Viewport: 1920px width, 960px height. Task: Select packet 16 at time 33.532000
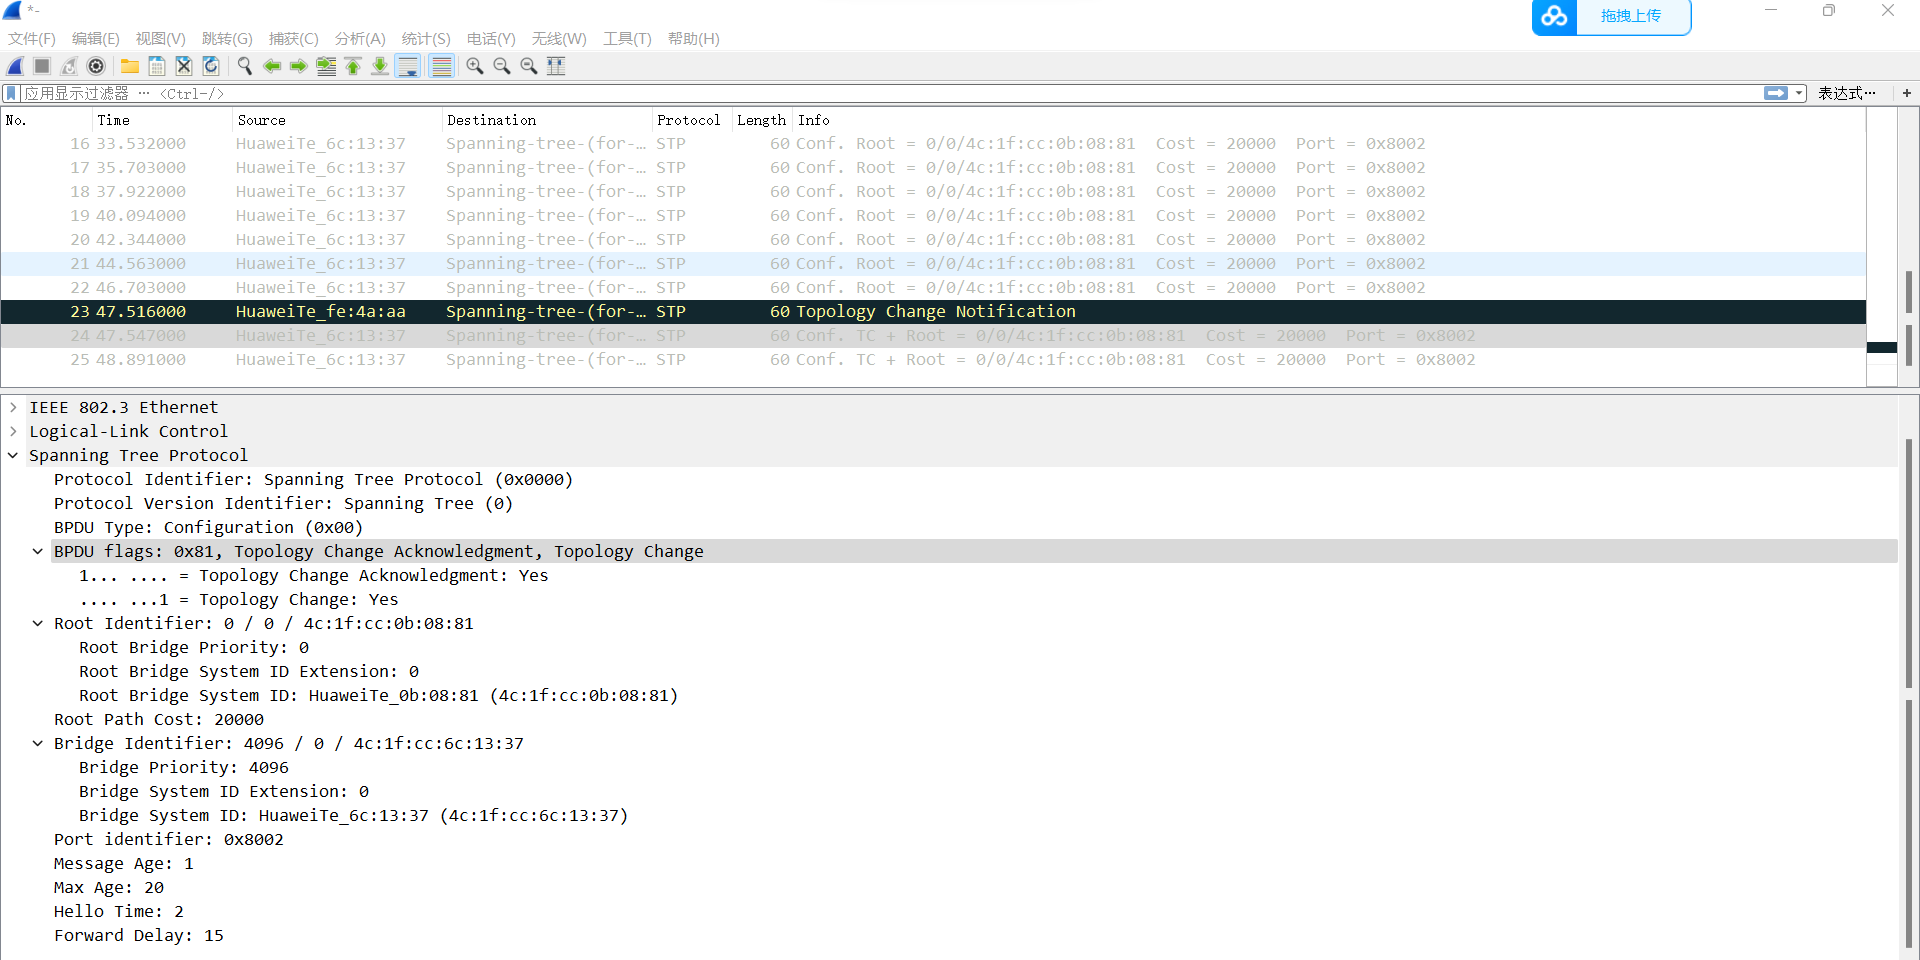(x=933, y=144)
